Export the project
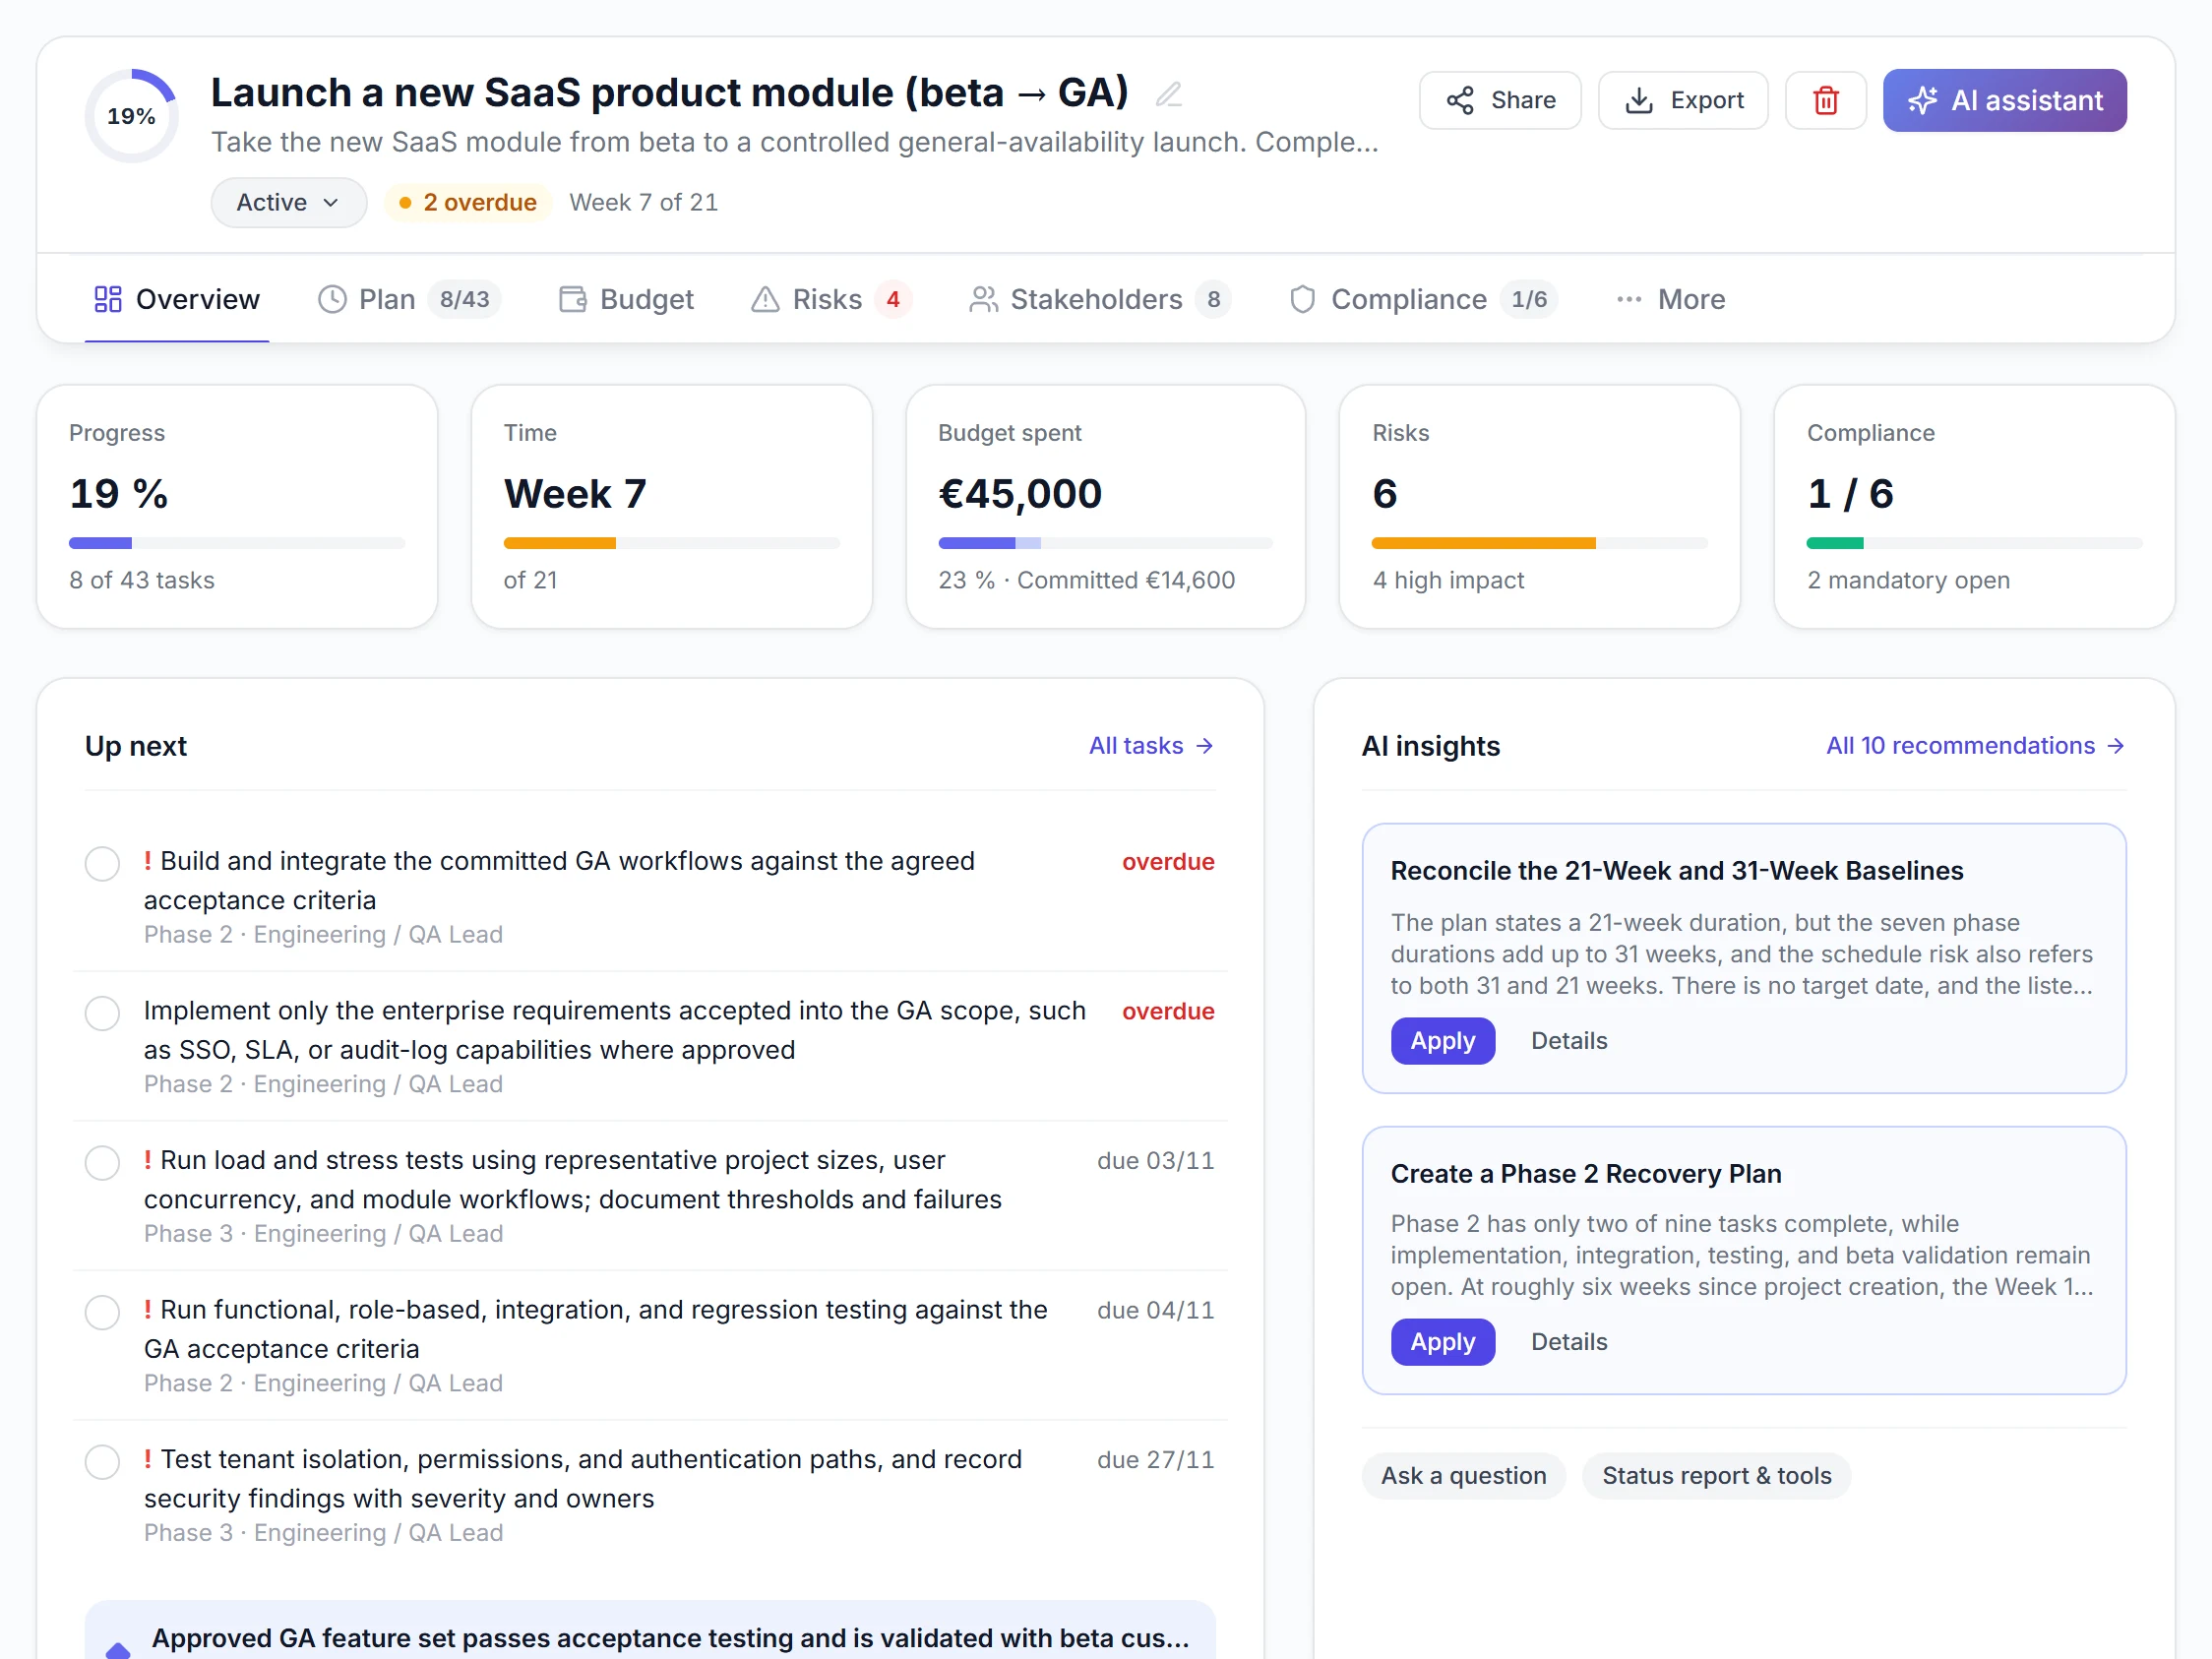The width and height of the screenshot is (2212, 1659). pyautogui.click(x=1683, y=100)
